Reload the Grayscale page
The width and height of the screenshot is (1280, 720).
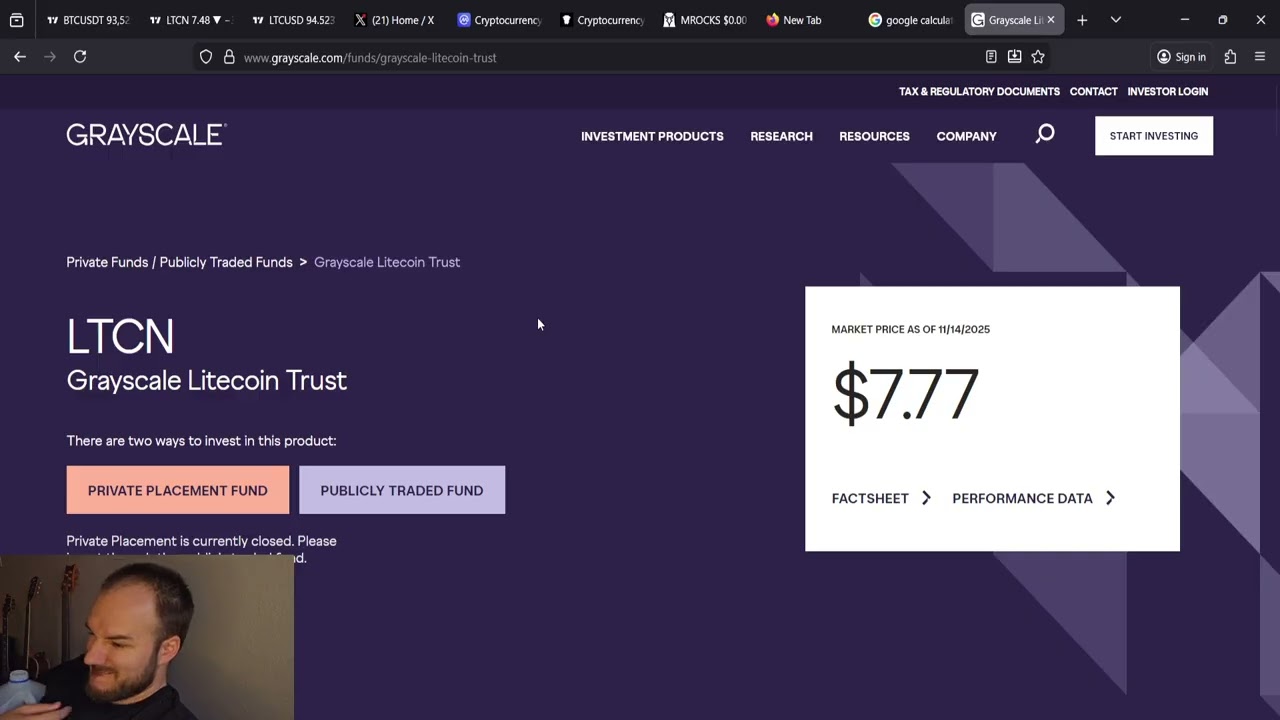tap(80, 57)
